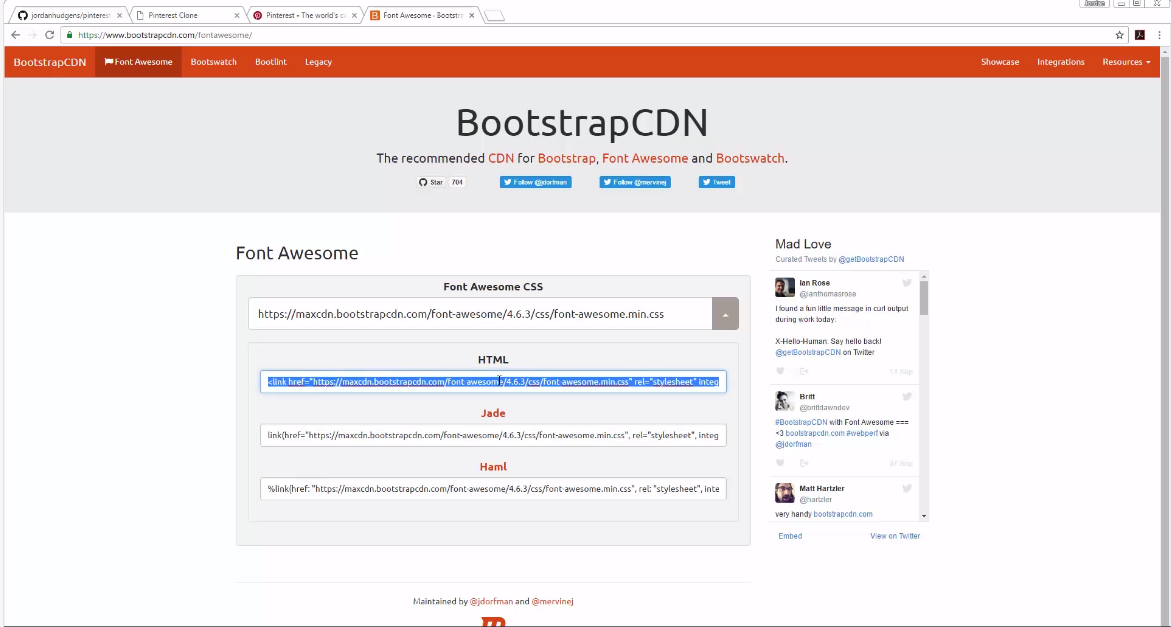Screen dimensions: 1171x627
Task: Click the @mervinej footer maintainer link
Action: [x=553, y=601]
